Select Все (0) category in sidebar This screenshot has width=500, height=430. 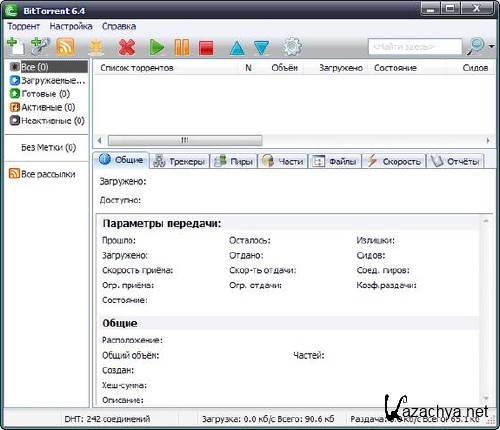coord(49,67)
